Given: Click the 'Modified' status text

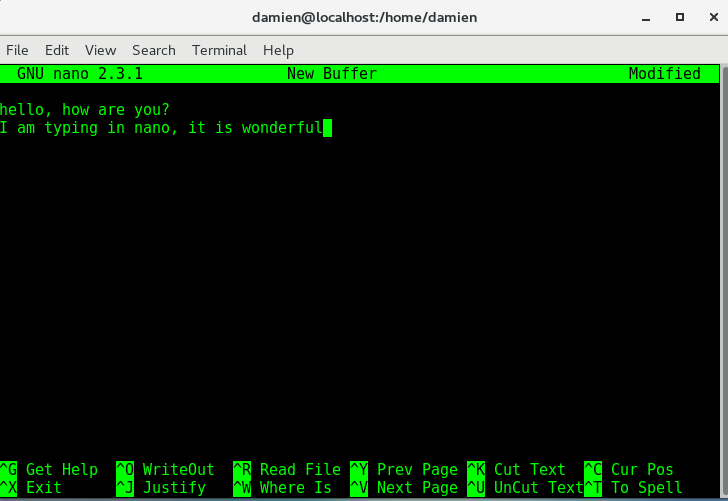Looking at the screenshot, I should click(665, 74).
